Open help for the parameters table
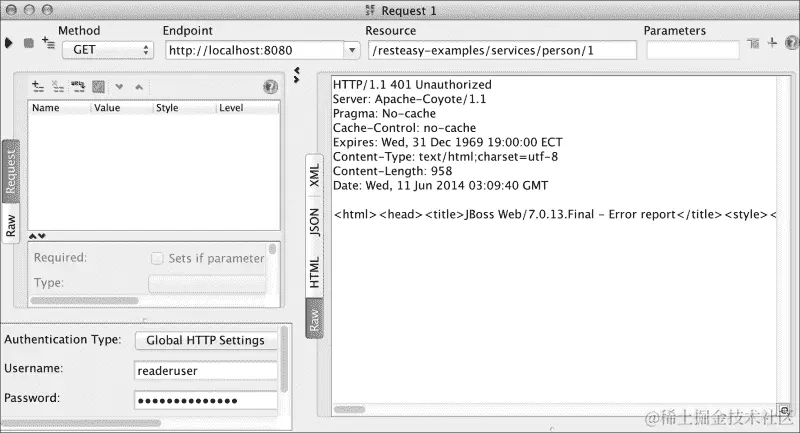This screenshot has width=800, height=433. coord(270,87)
